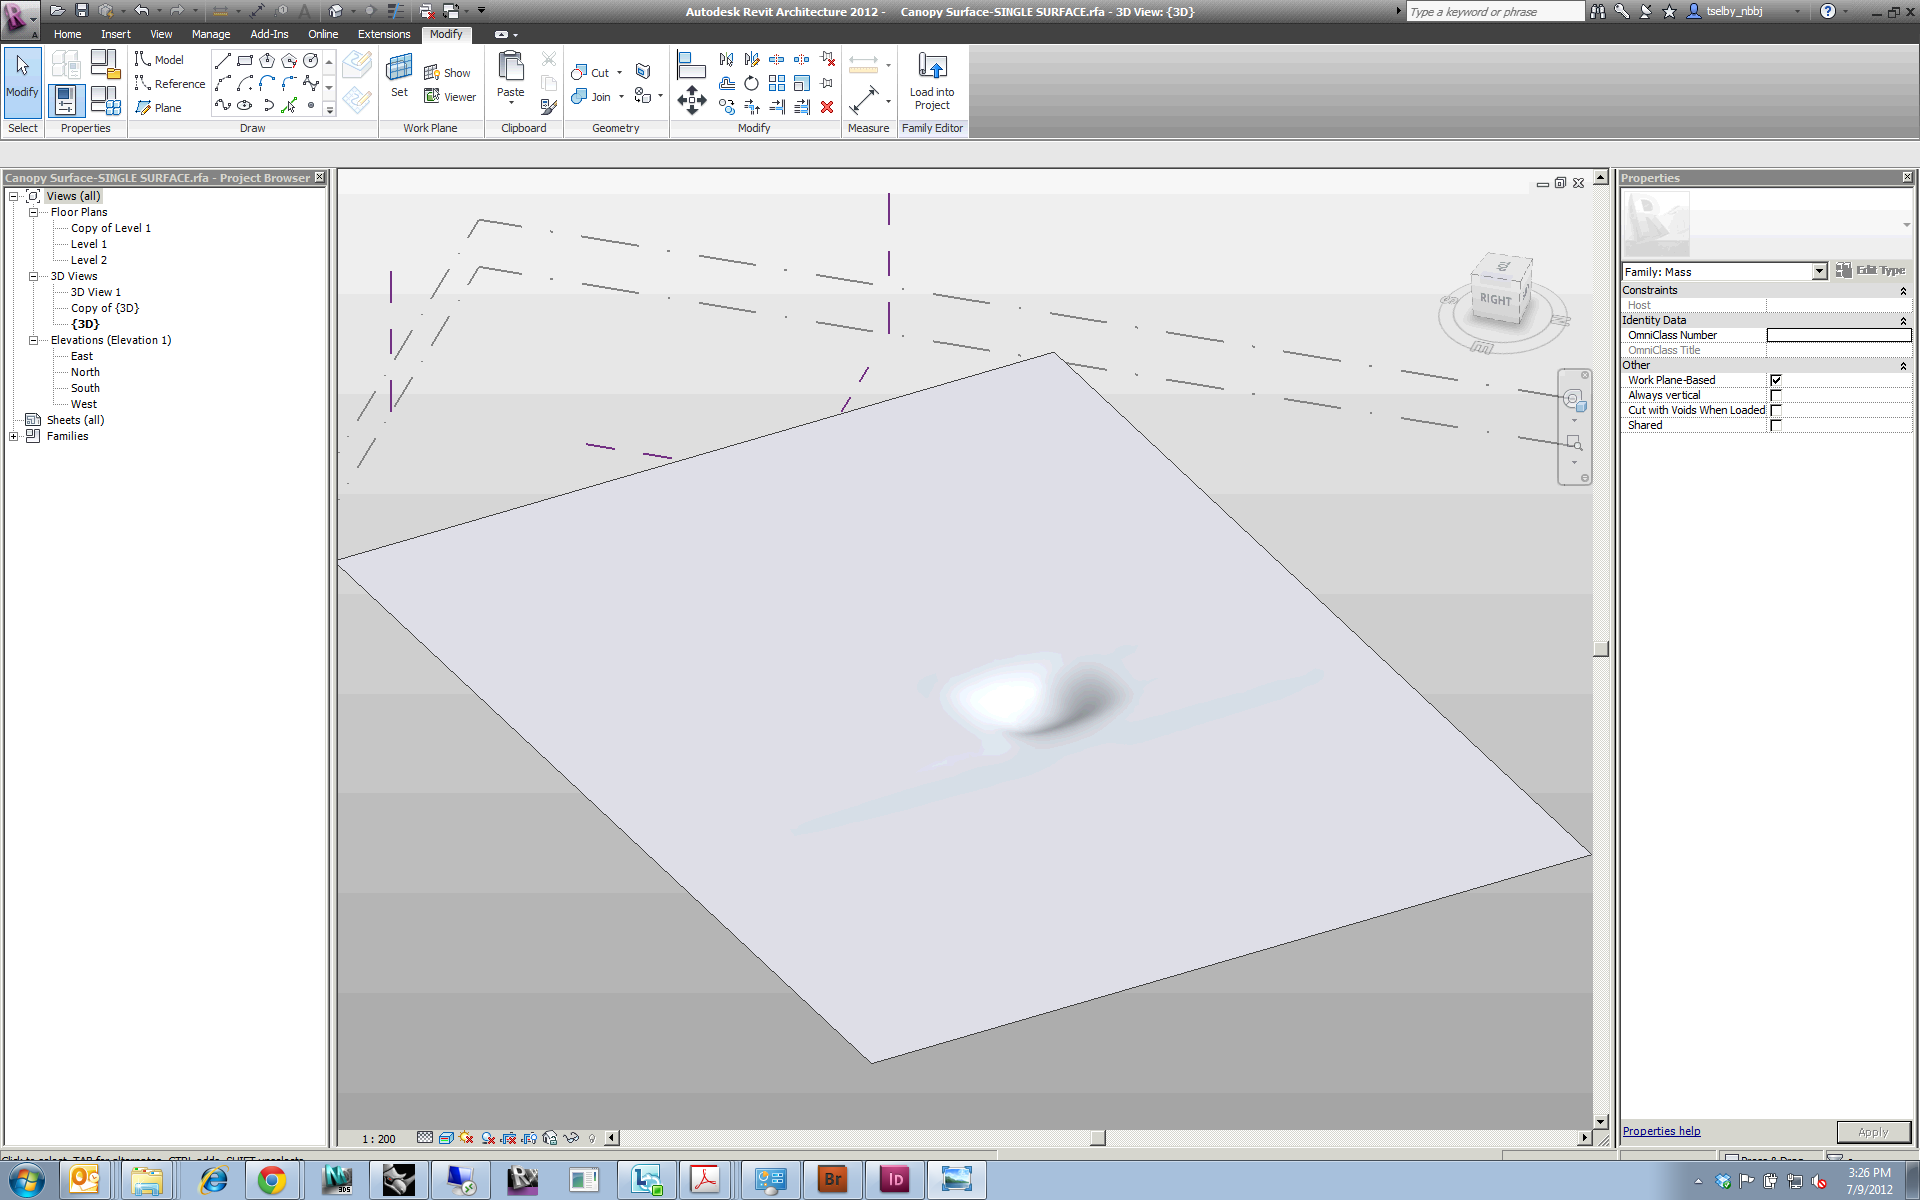
Task: Select the South elevation view
Action: [x=85, y=388]
